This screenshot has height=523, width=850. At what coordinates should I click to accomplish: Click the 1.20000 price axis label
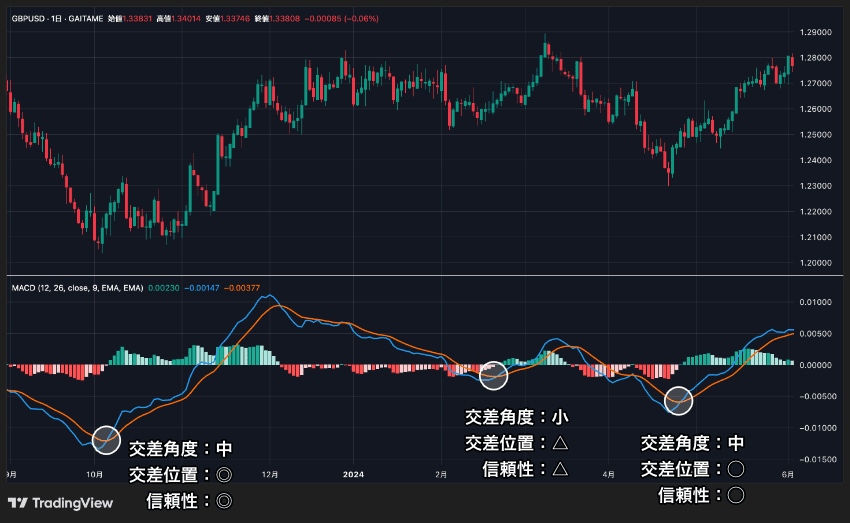click(816, 263)
